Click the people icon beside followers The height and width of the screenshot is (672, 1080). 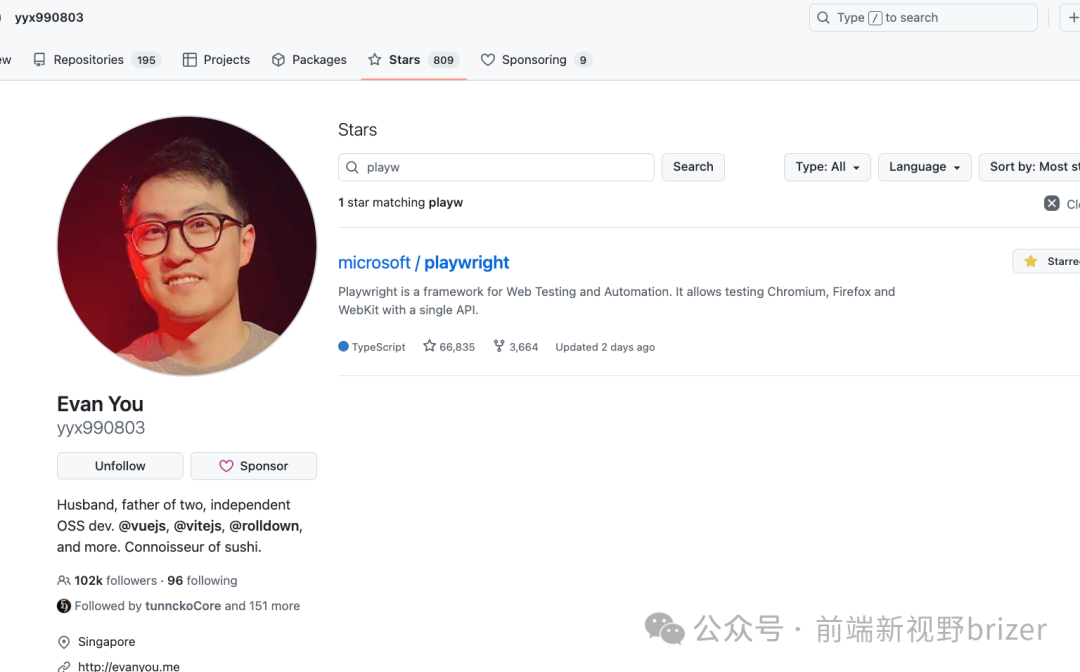point(63,580)
